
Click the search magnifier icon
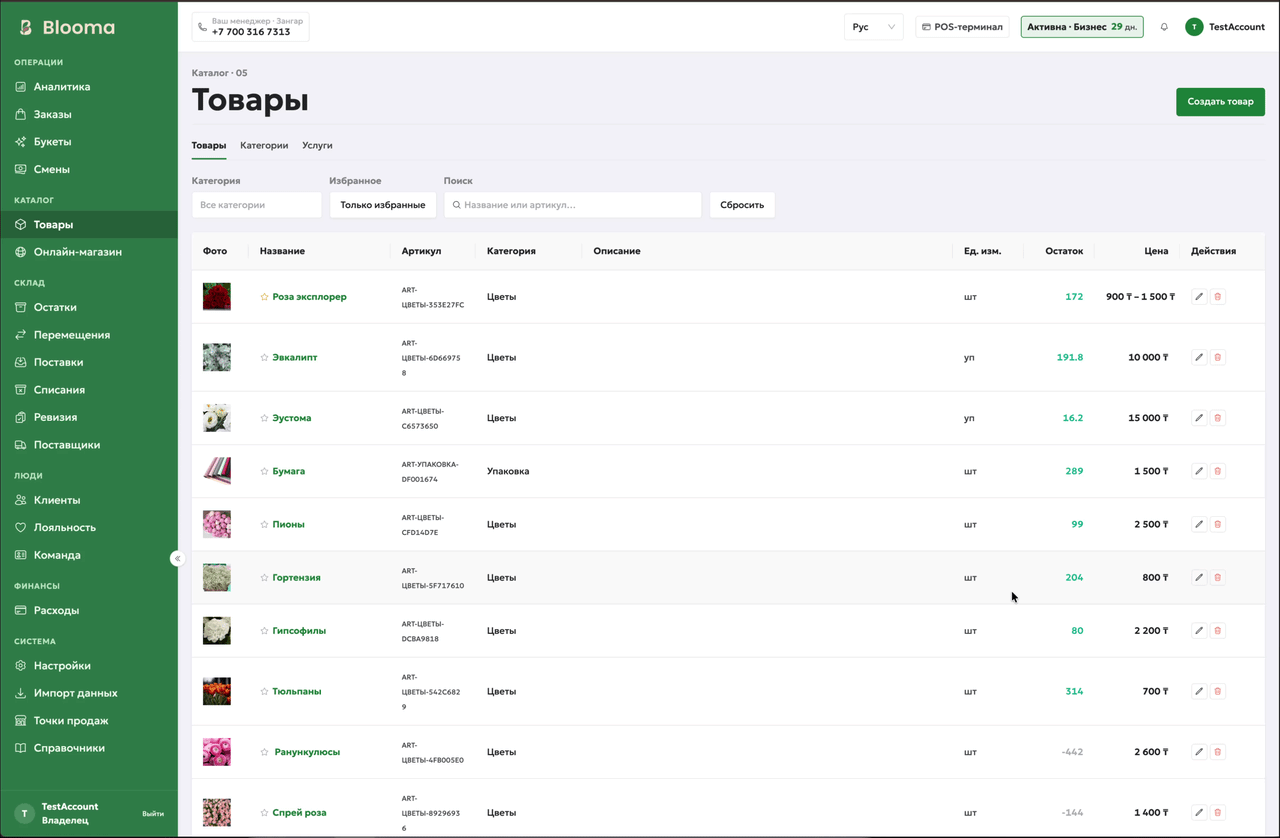point(457,205)
